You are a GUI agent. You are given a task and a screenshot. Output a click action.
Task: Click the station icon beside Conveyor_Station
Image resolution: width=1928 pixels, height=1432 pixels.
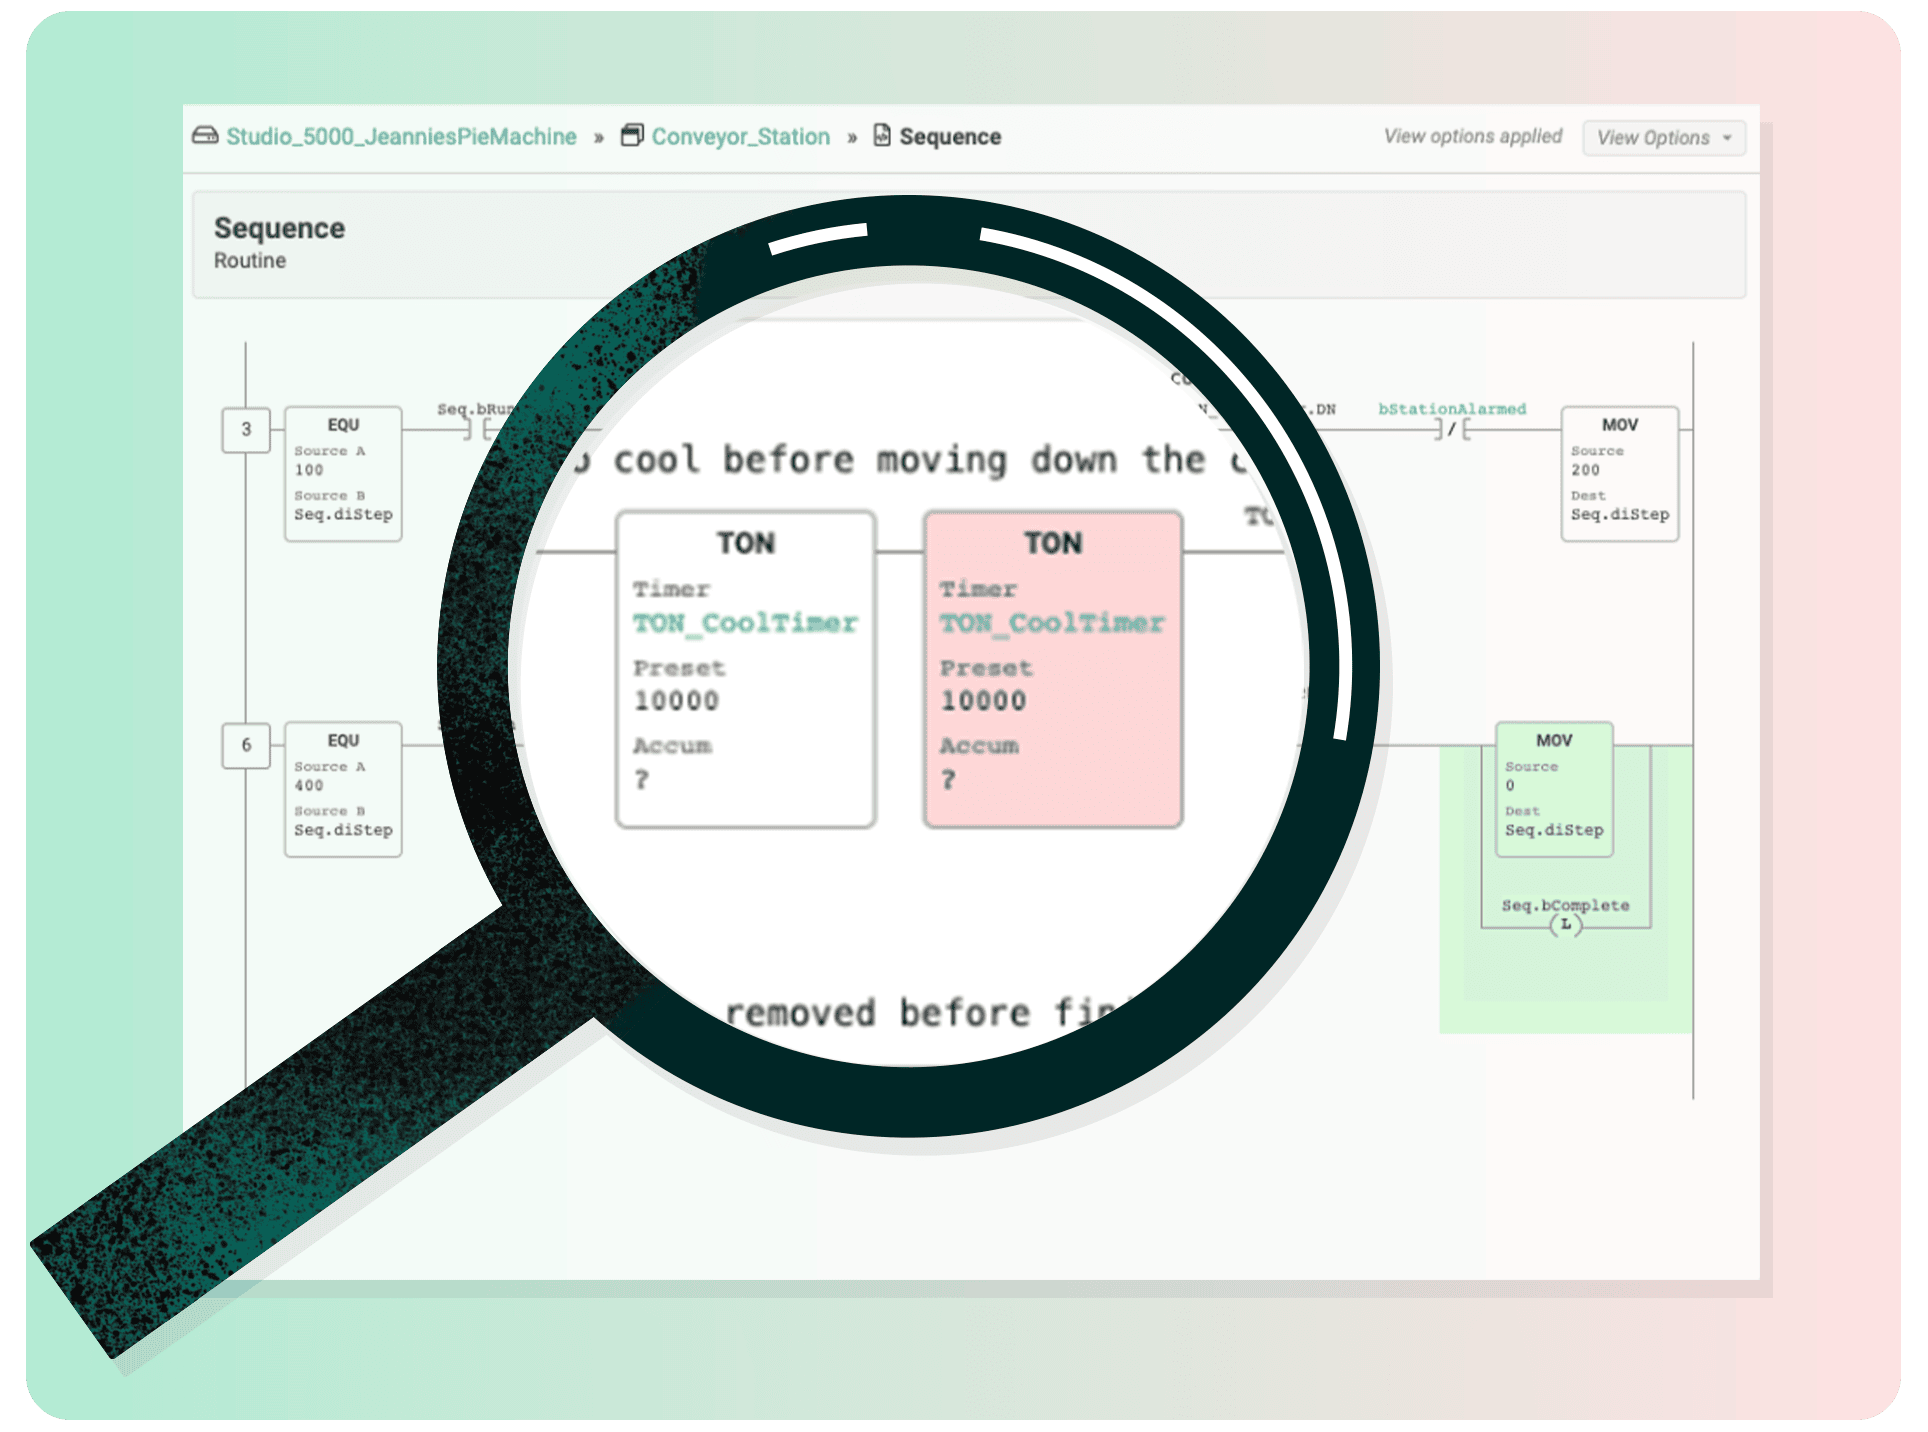coord(633,136)
